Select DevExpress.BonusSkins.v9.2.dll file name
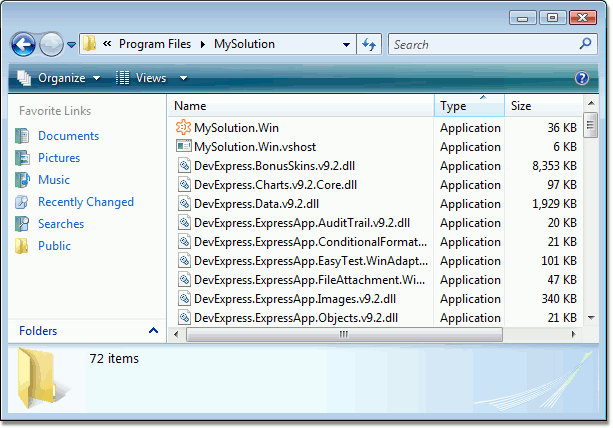This screenshot has height=428, width=613. click(x=274, y=166)
